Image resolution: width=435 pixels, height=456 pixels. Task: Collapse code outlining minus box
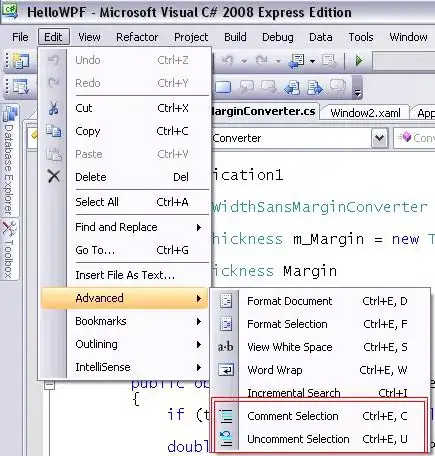(49, 385)
